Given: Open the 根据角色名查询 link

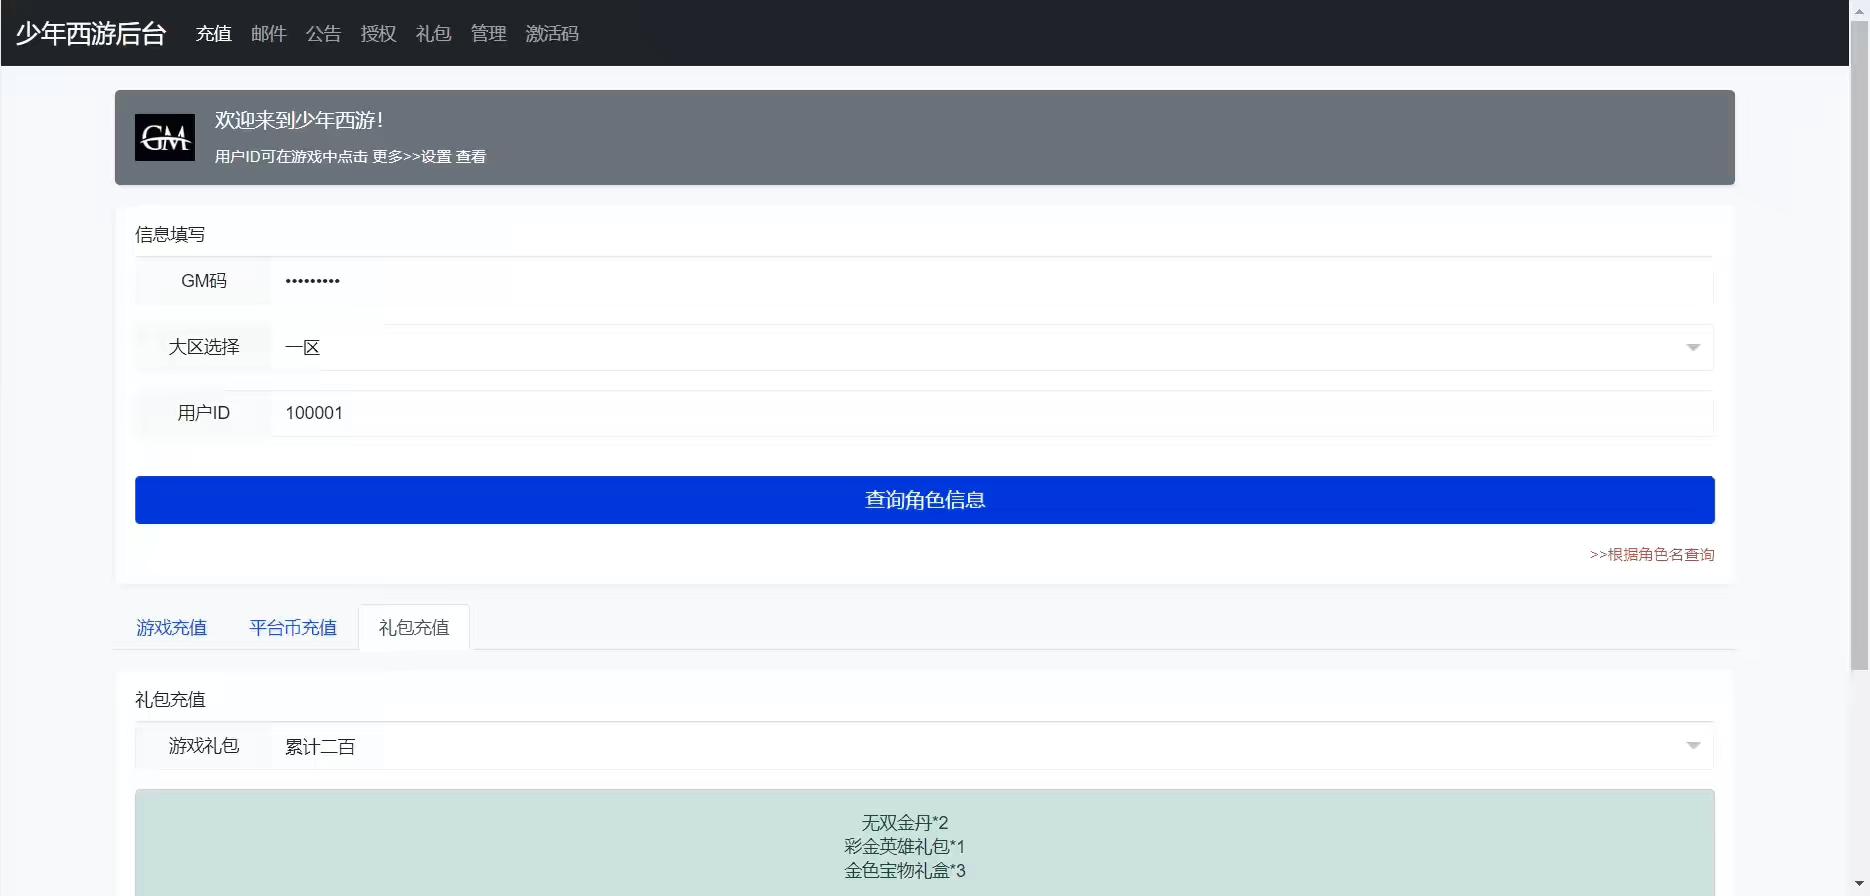Looking at the screenshot, I should click(1652, 554).
